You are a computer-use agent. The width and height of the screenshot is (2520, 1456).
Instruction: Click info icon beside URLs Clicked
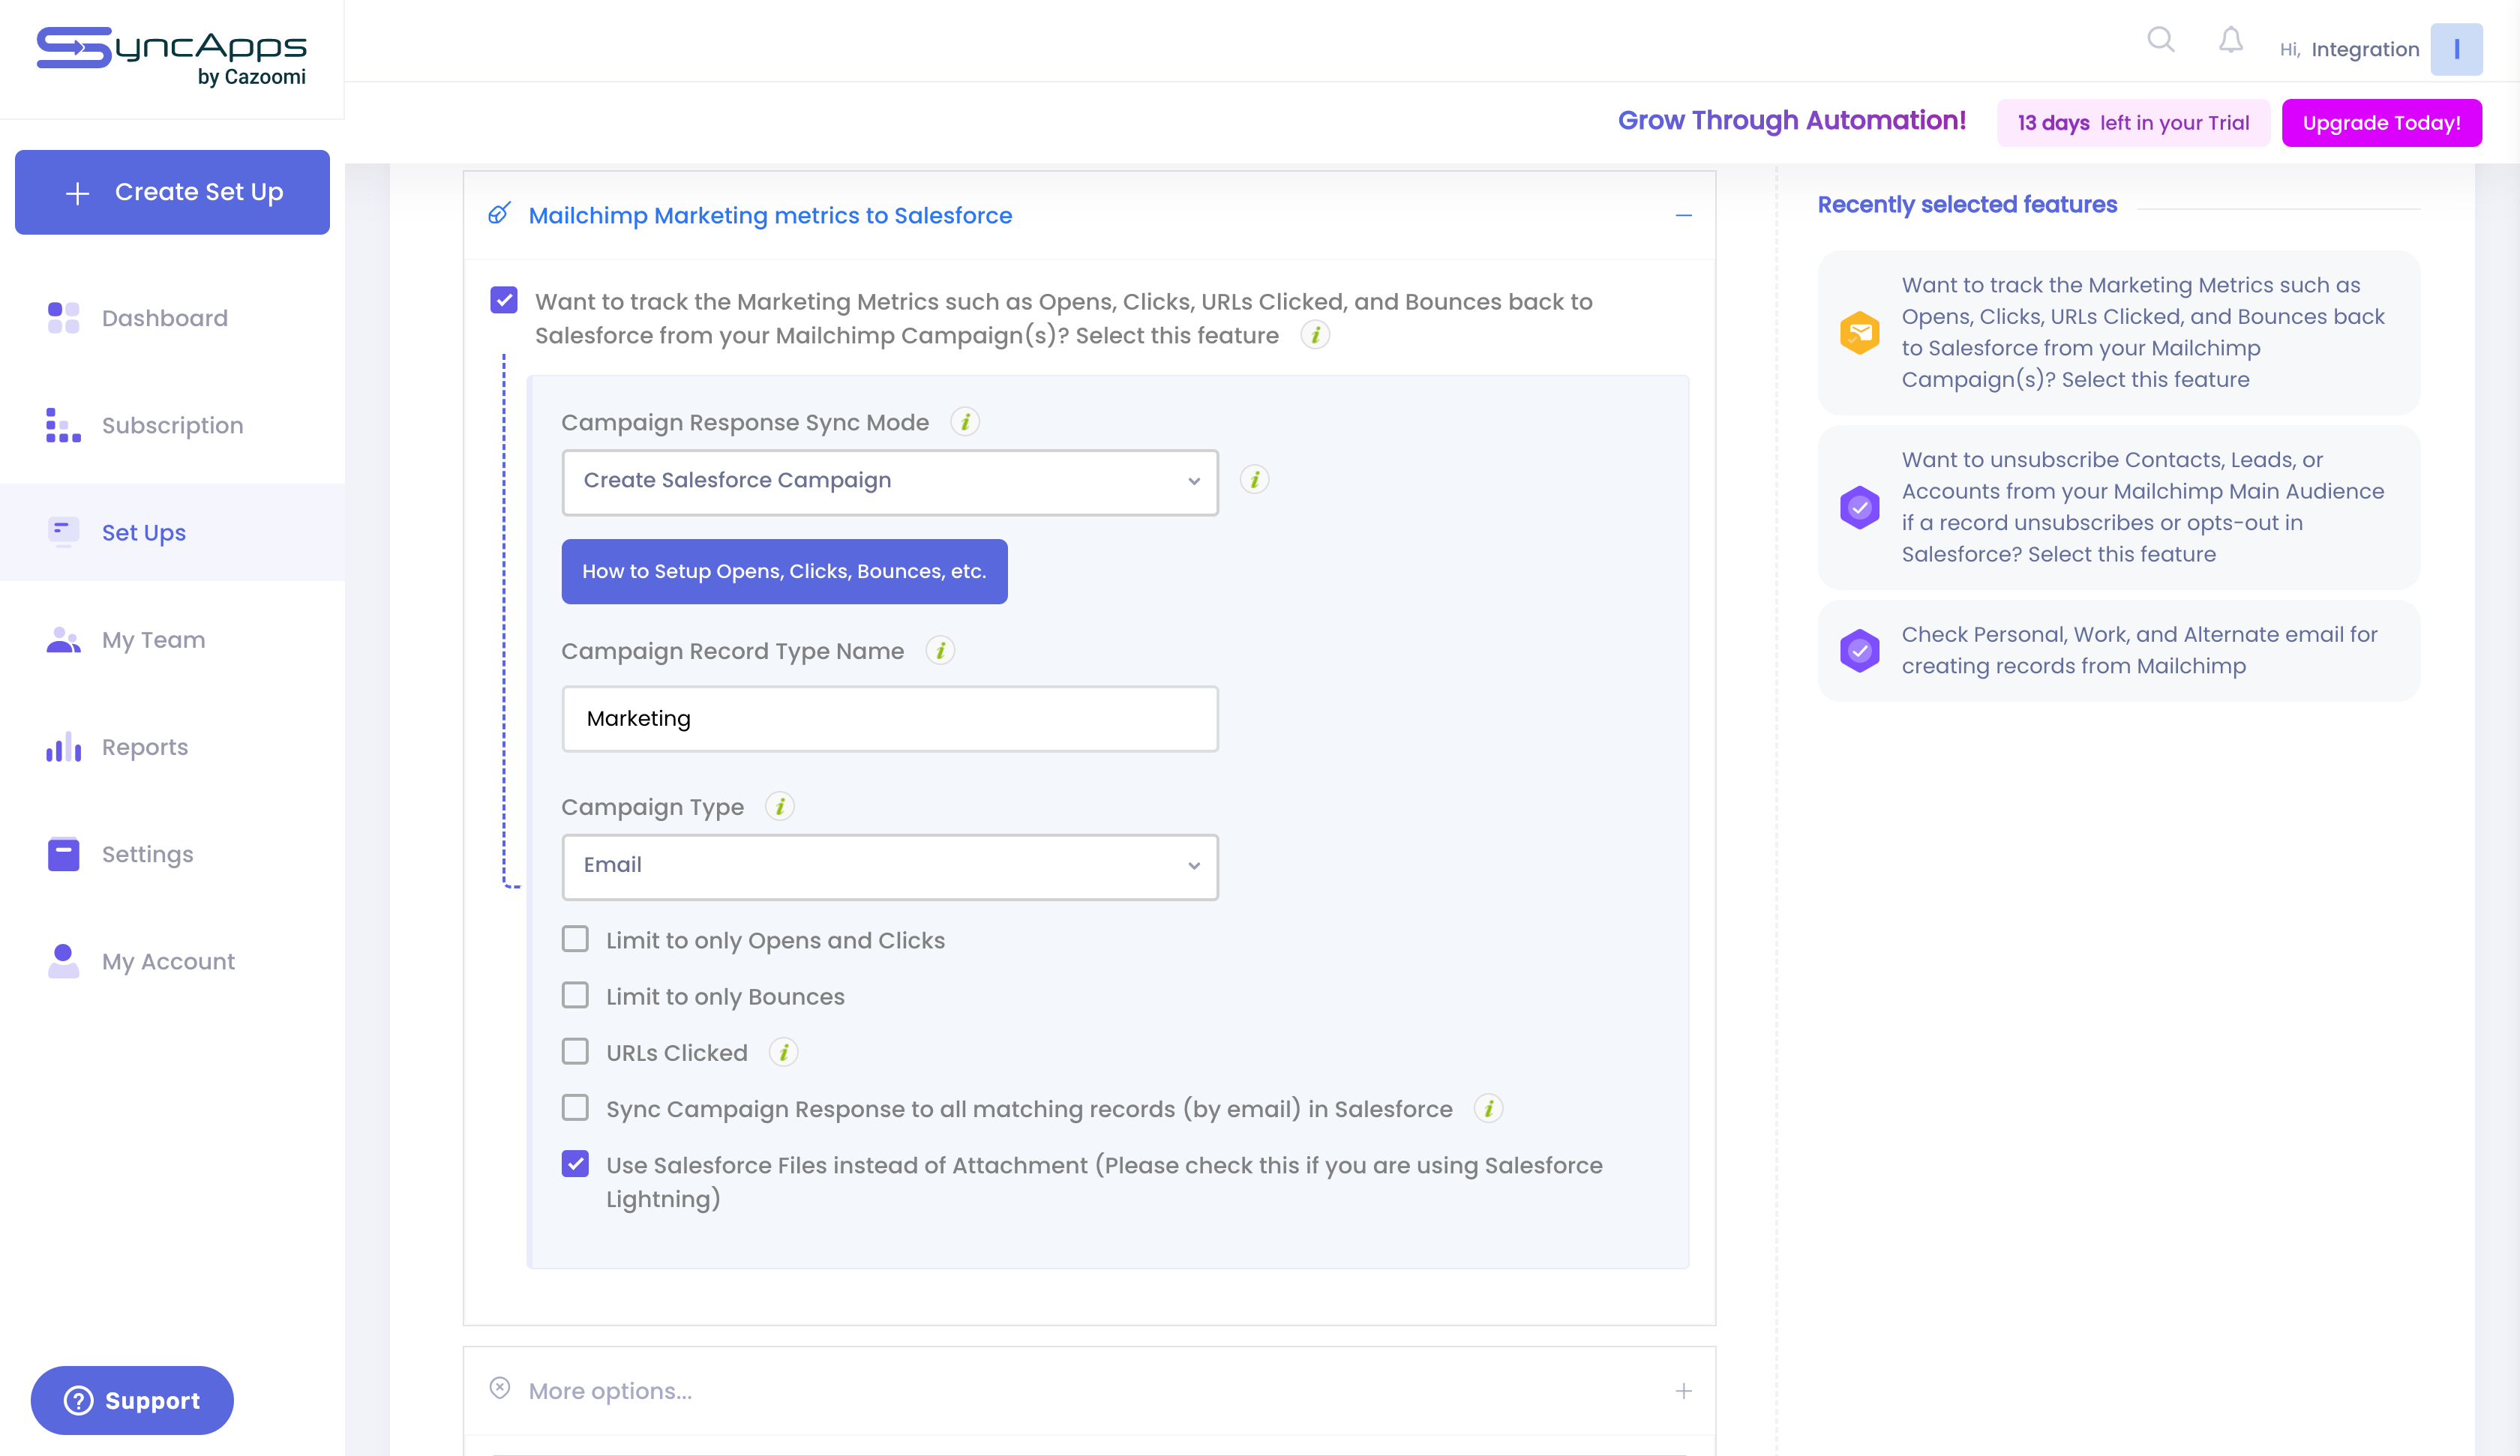pos(784,1052)
